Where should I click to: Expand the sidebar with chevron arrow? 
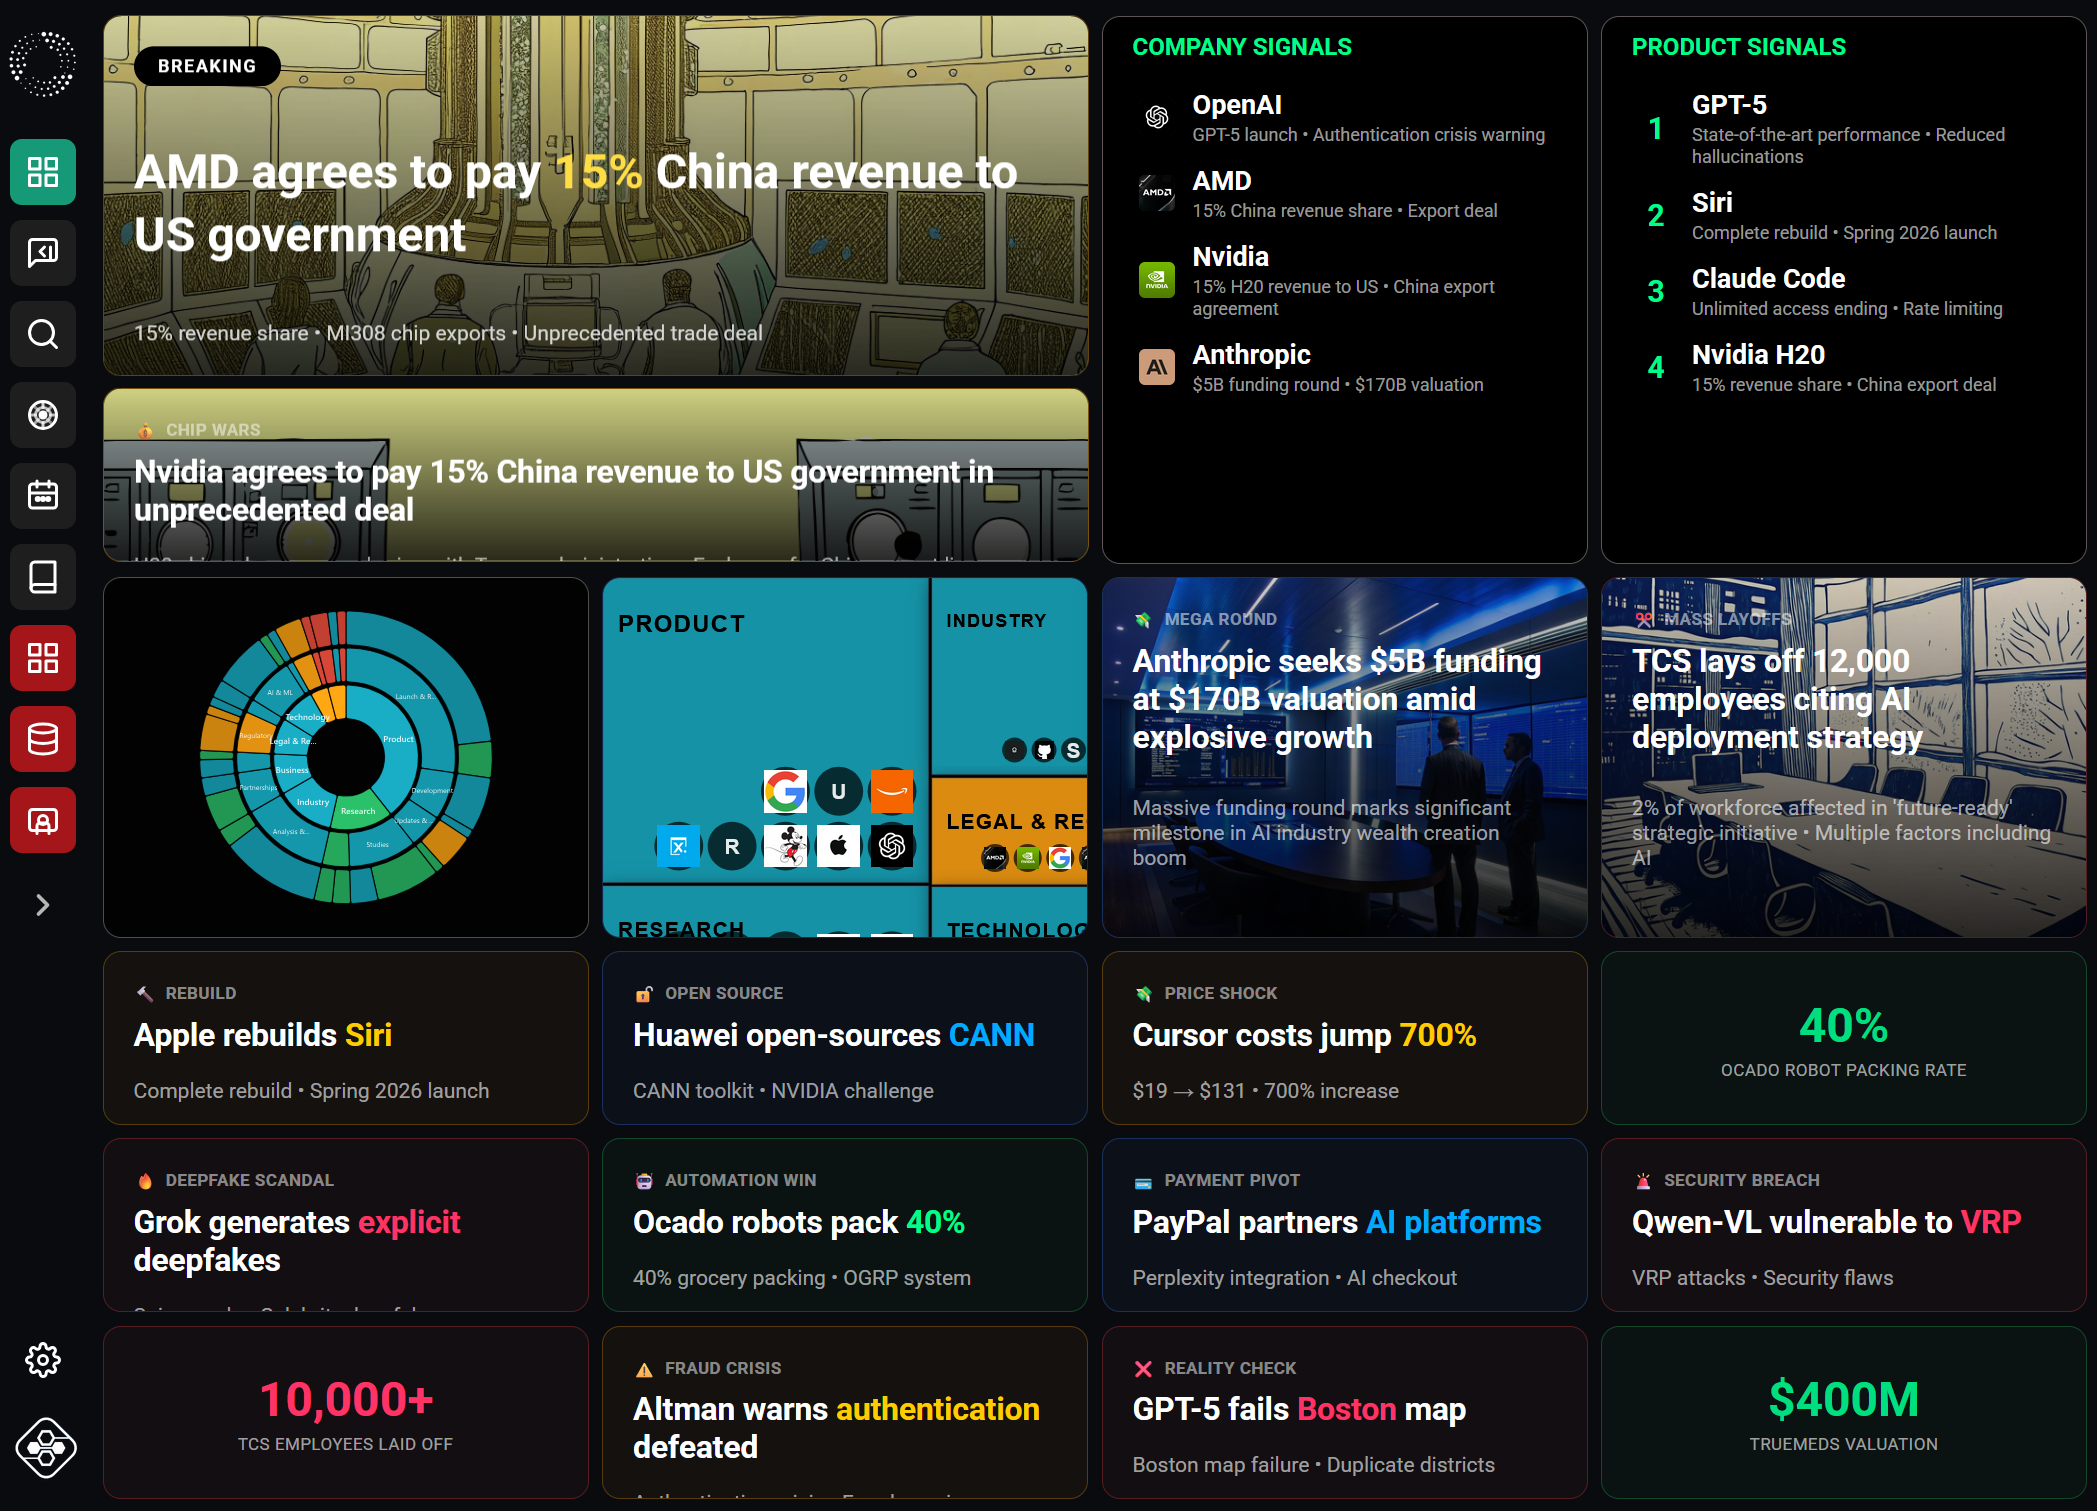point(42,905)
